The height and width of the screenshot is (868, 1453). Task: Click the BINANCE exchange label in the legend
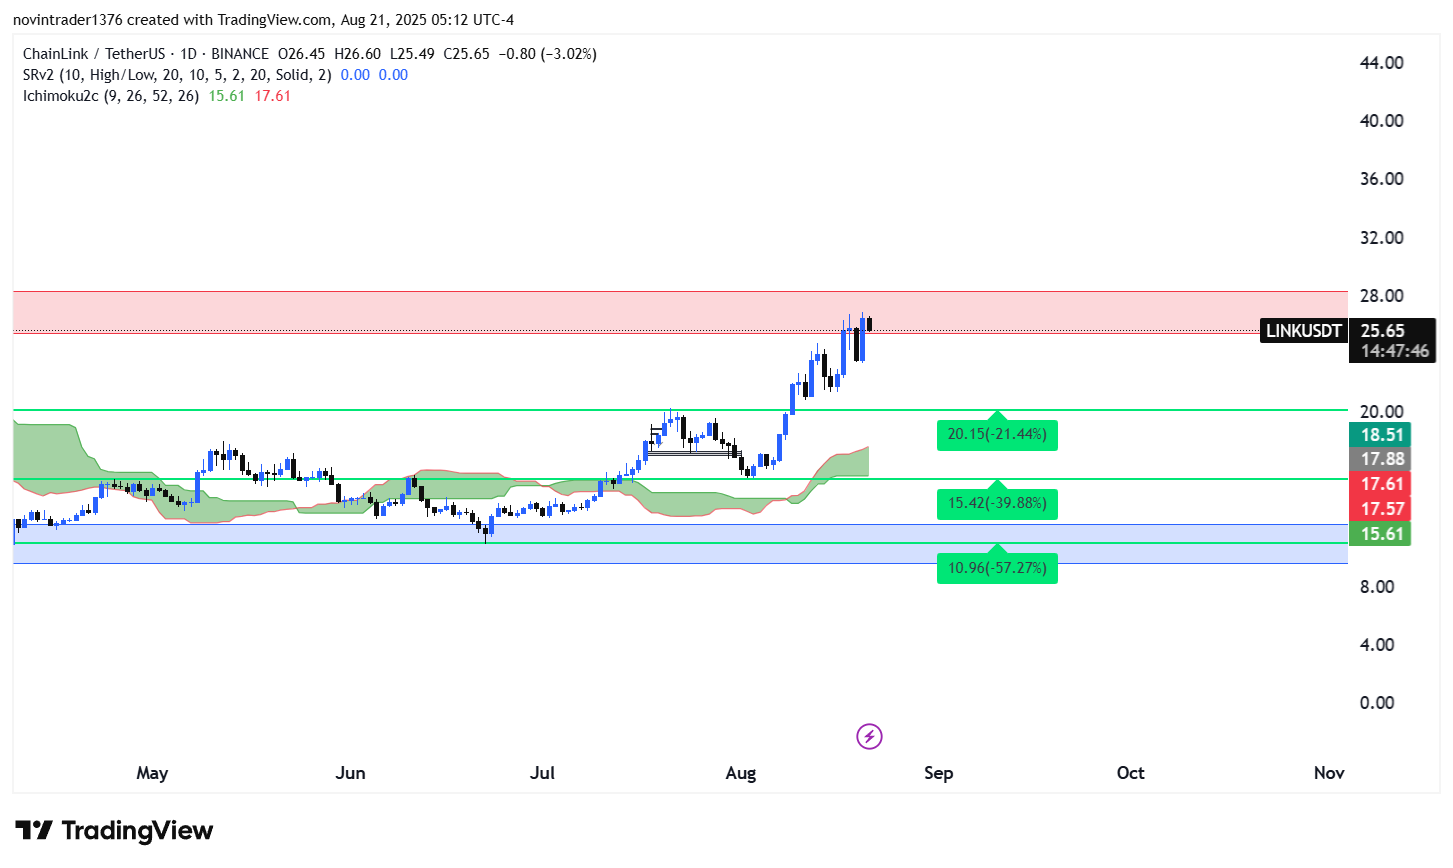pos(240,54)
